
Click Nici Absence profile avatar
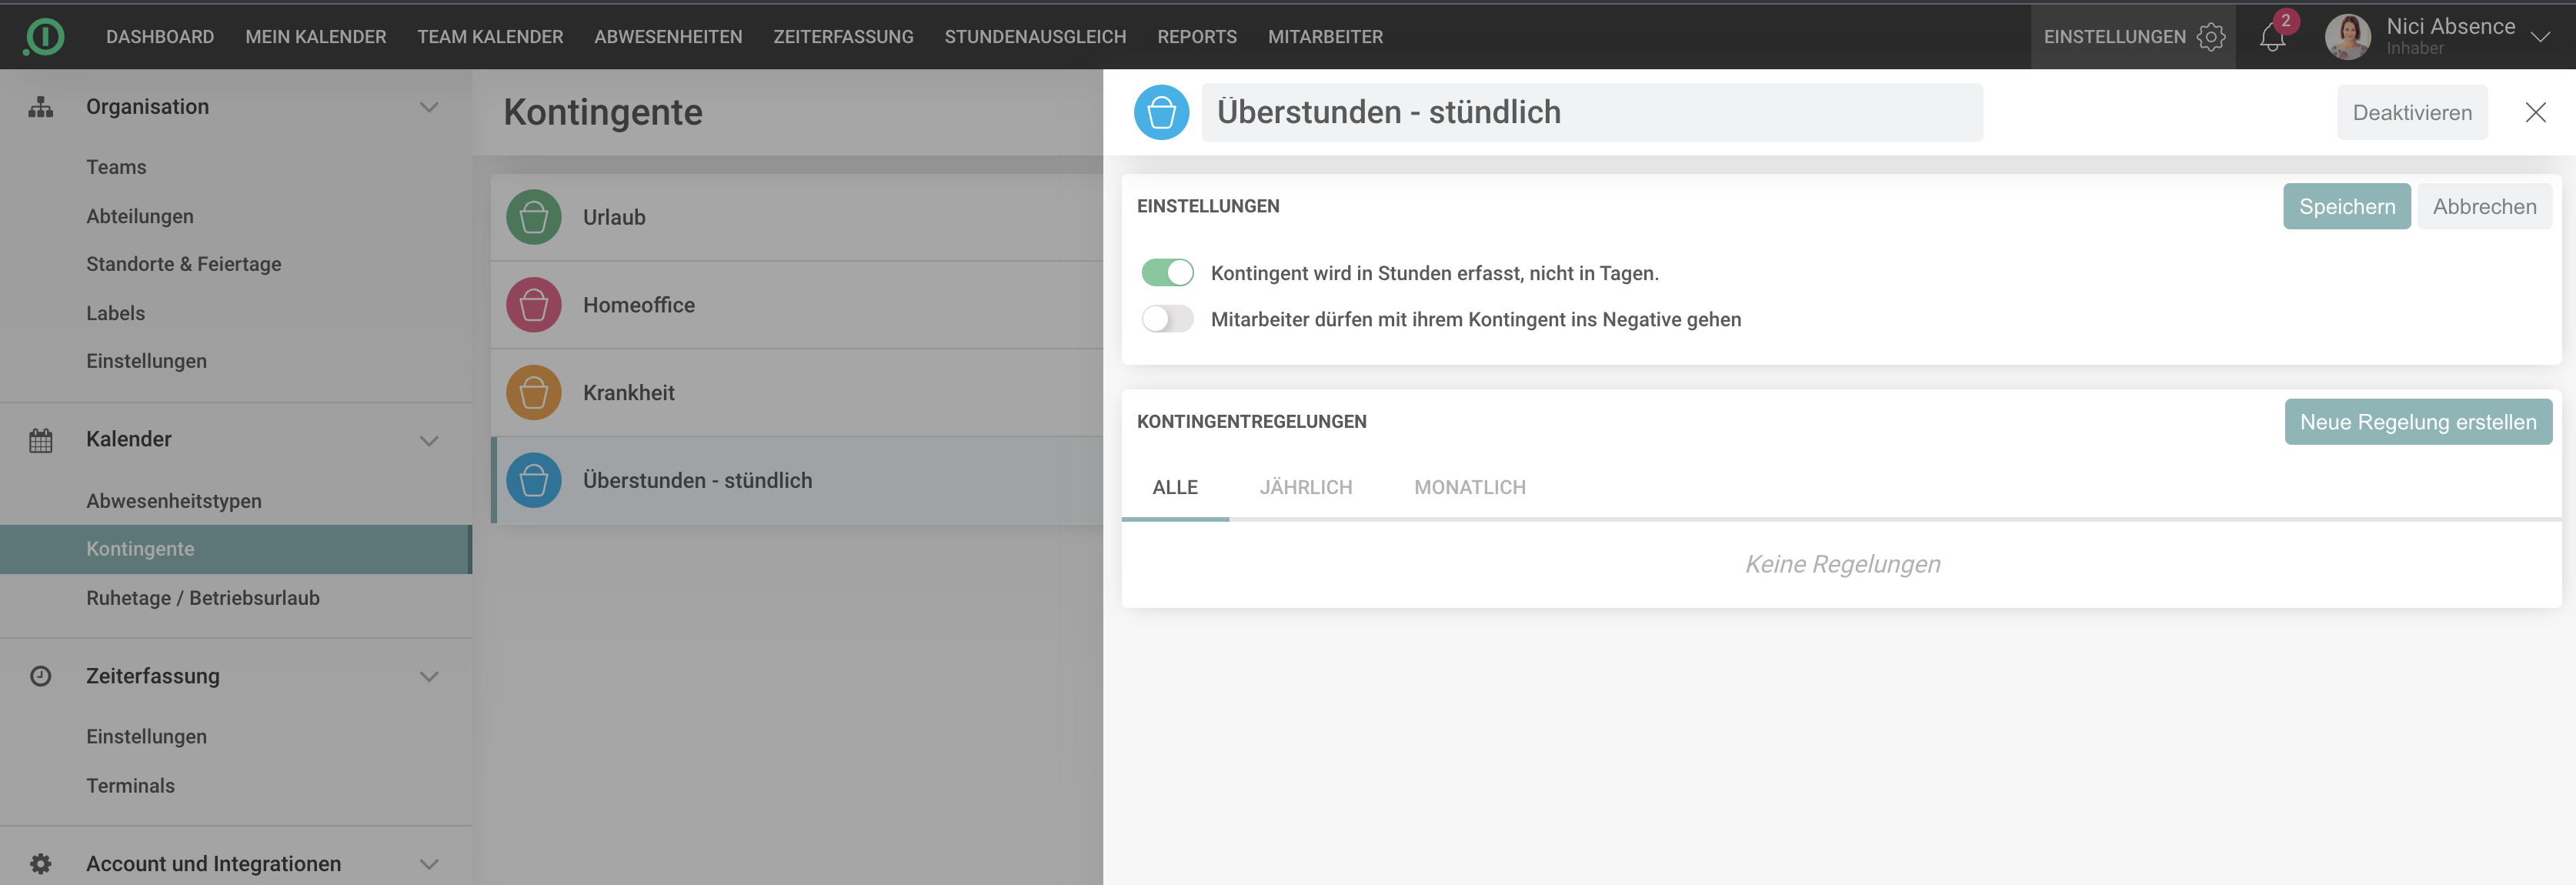[x=2348, y=37]
